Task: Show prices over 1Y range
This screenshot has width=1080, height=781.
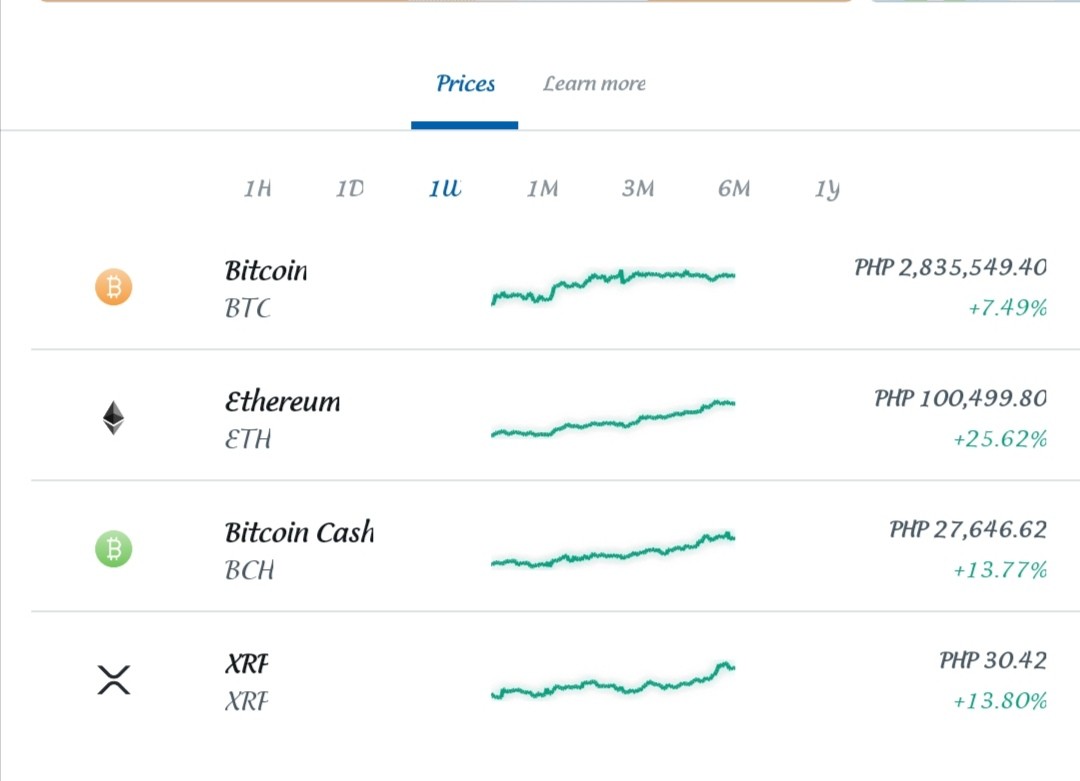Action: tap(827, 189)
